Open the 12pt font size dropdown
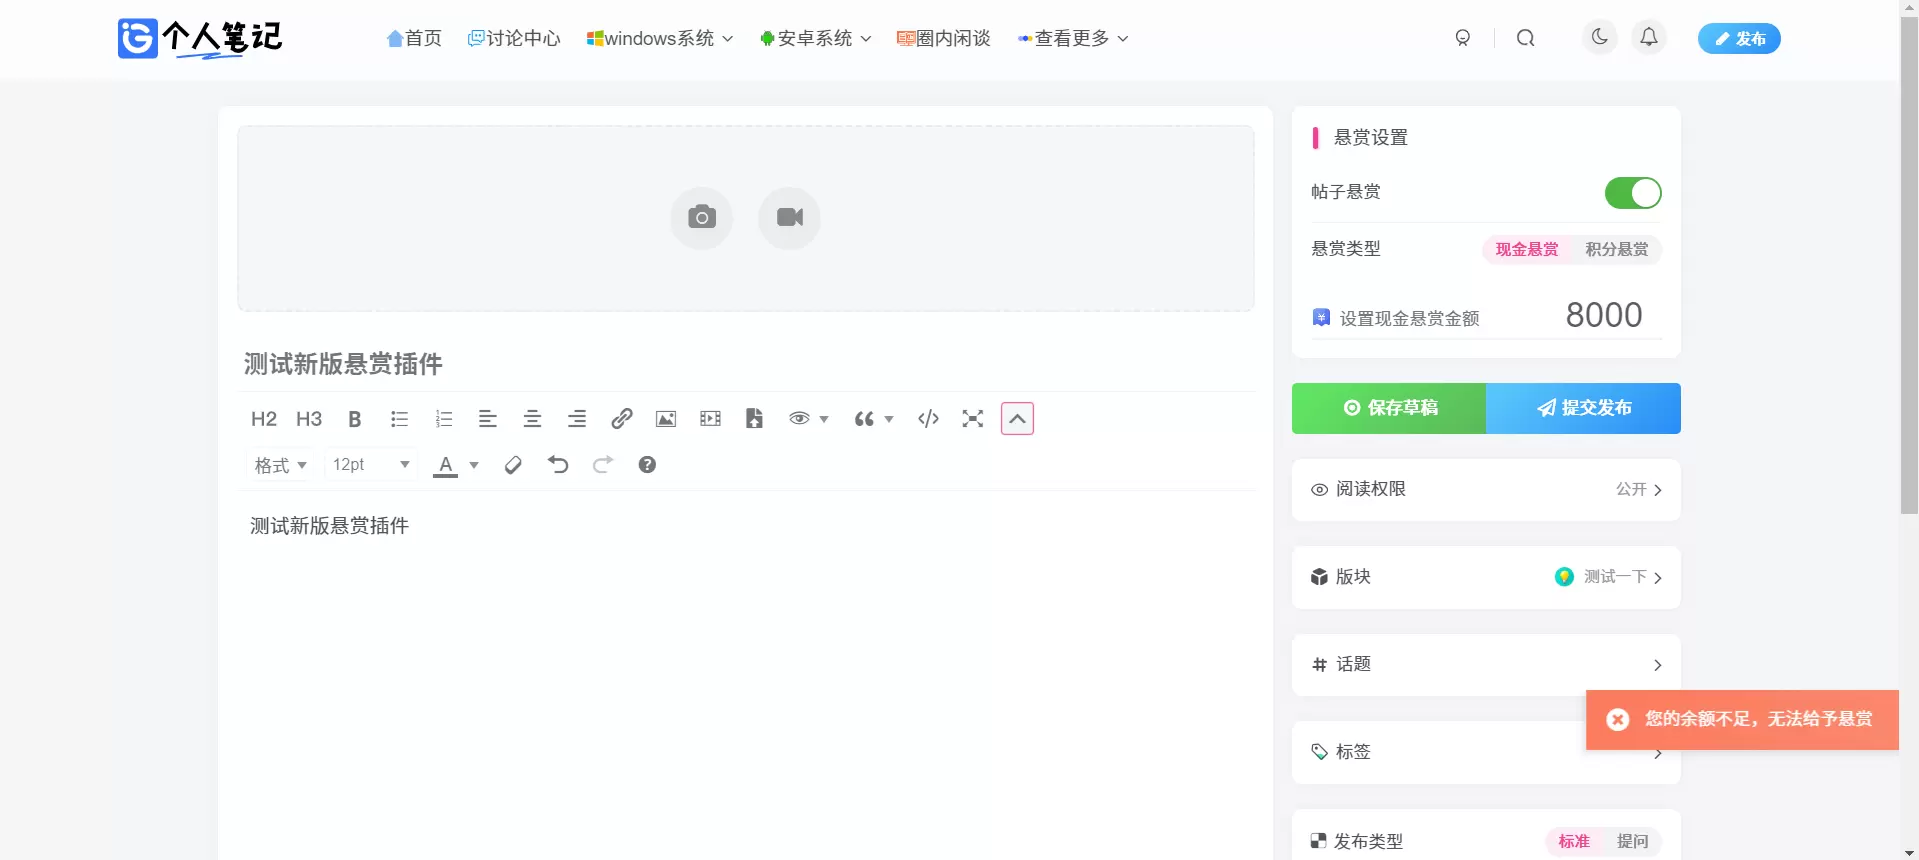The width and height of the screenshot is (1919, 860). (x=371, y=465)
